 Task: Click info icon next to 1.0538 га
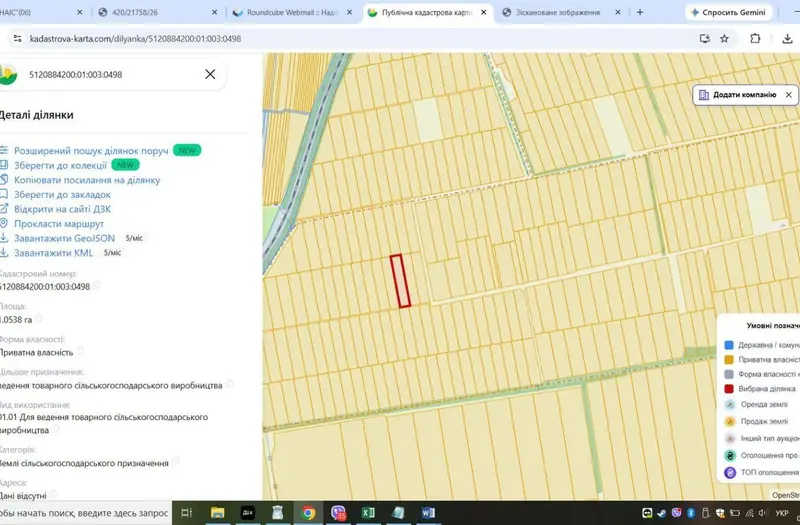coord(39,319)
